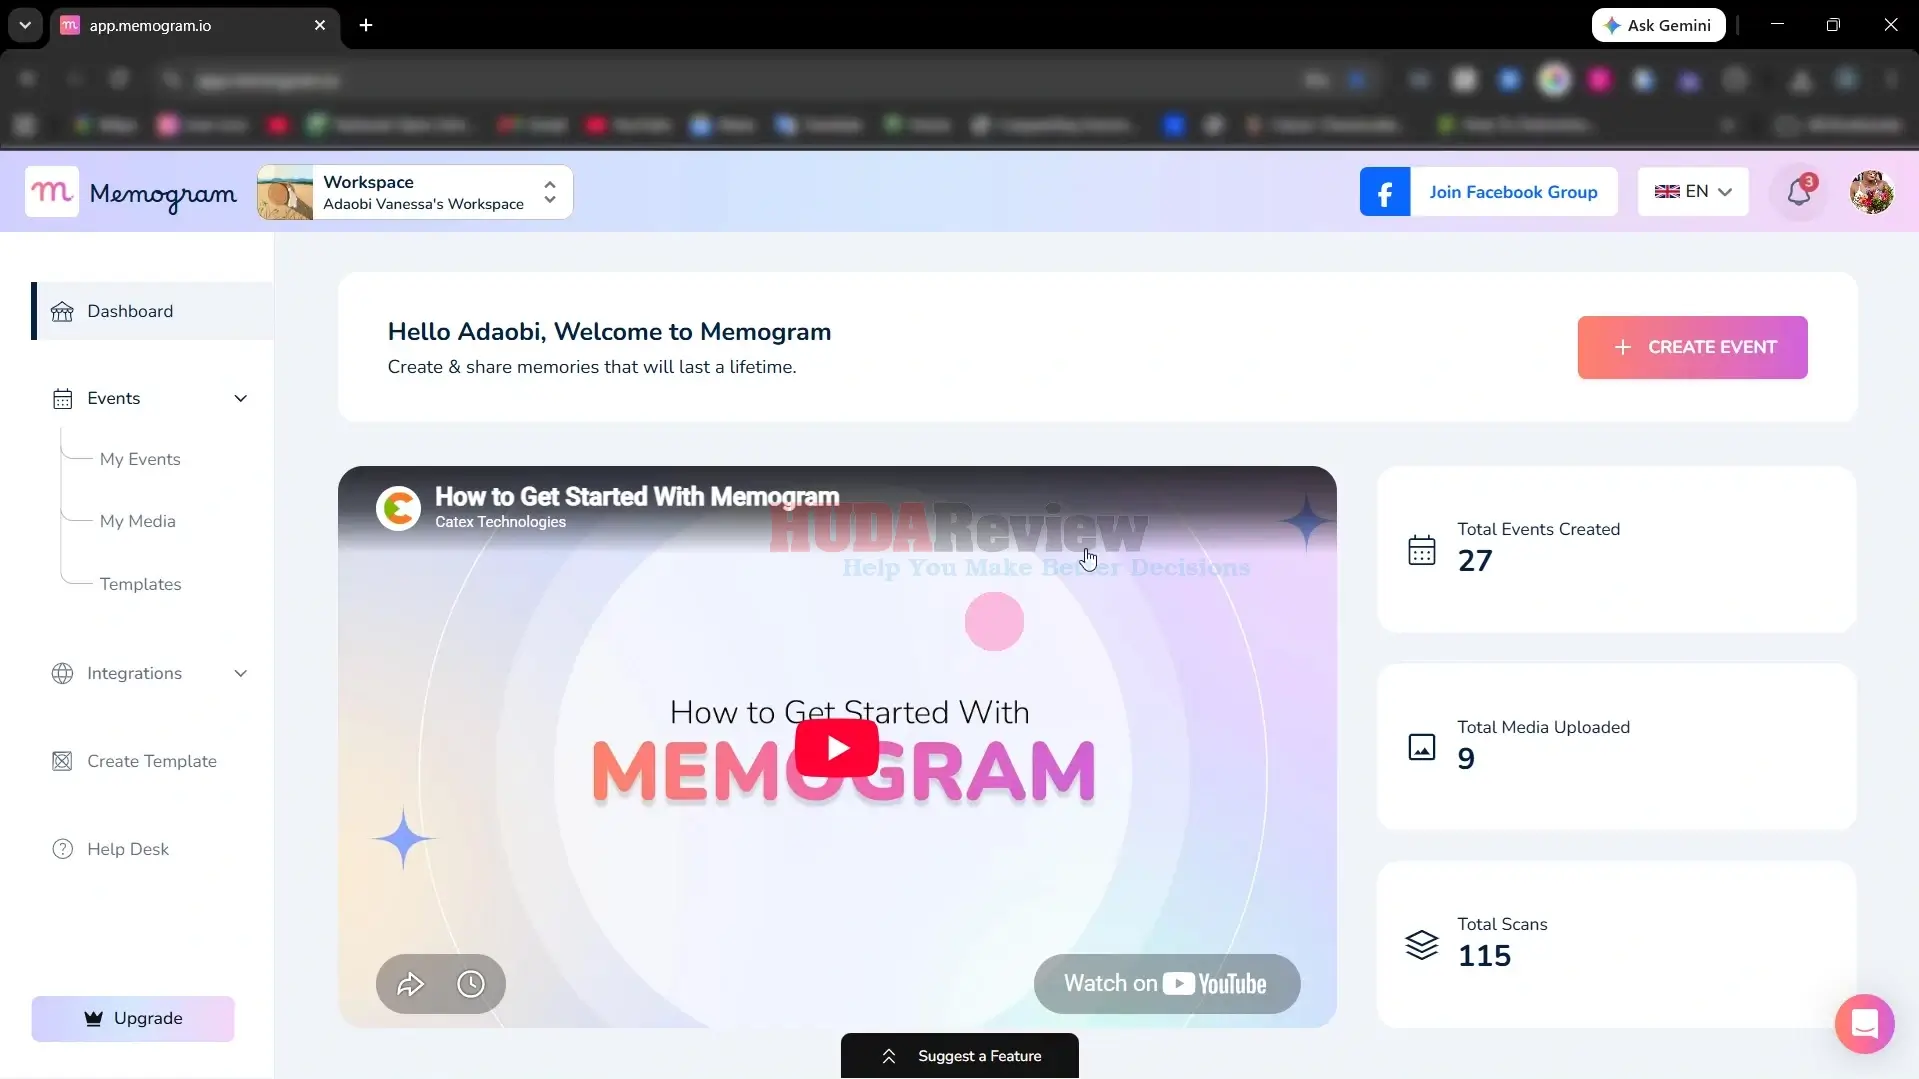
Task: Open My Events submenu item
Action: click(x=140, y=459)
